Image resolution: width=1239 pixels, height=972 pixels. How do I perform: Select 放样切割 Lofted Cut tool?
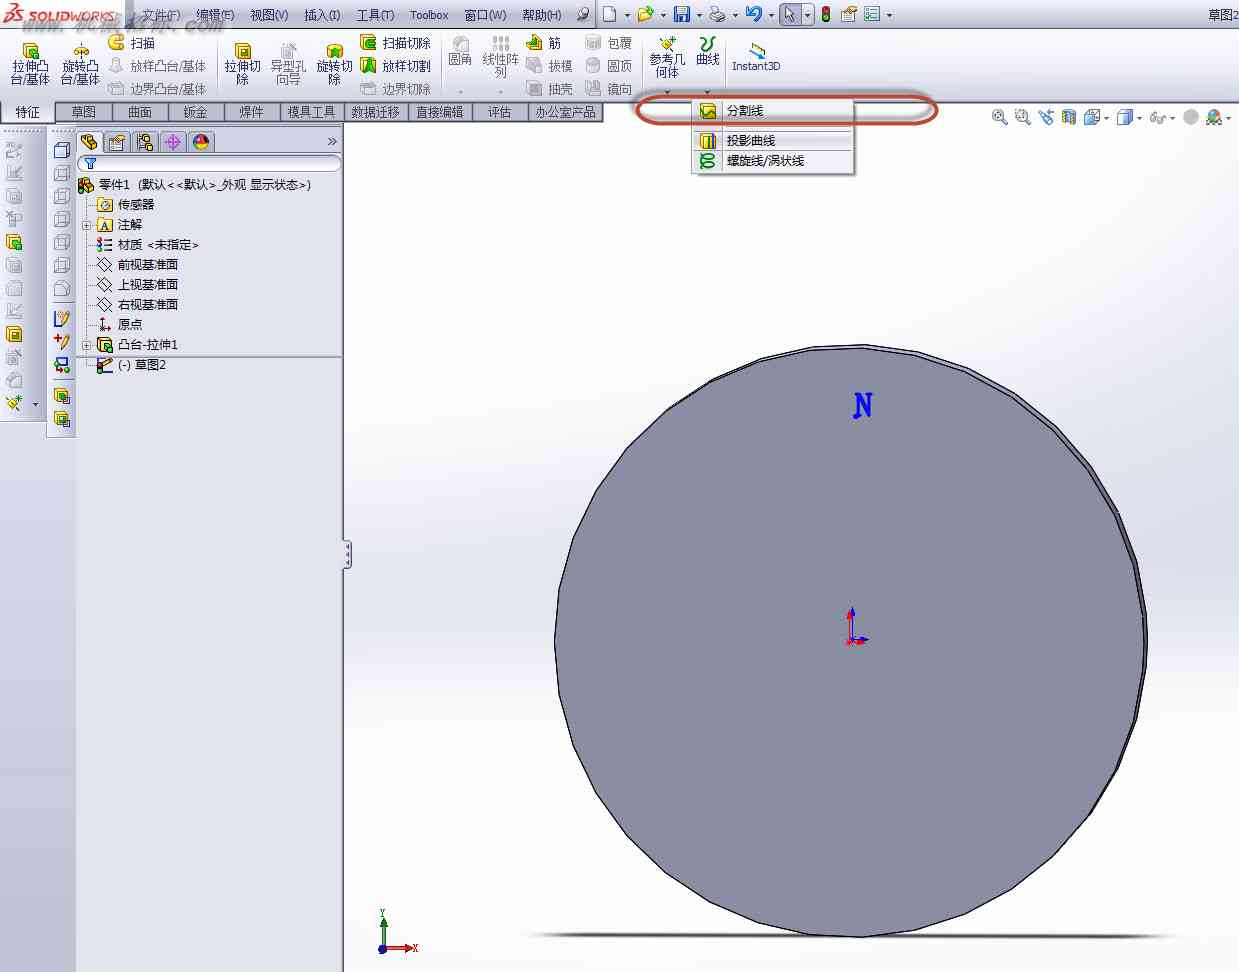click(x=395, y=66)
